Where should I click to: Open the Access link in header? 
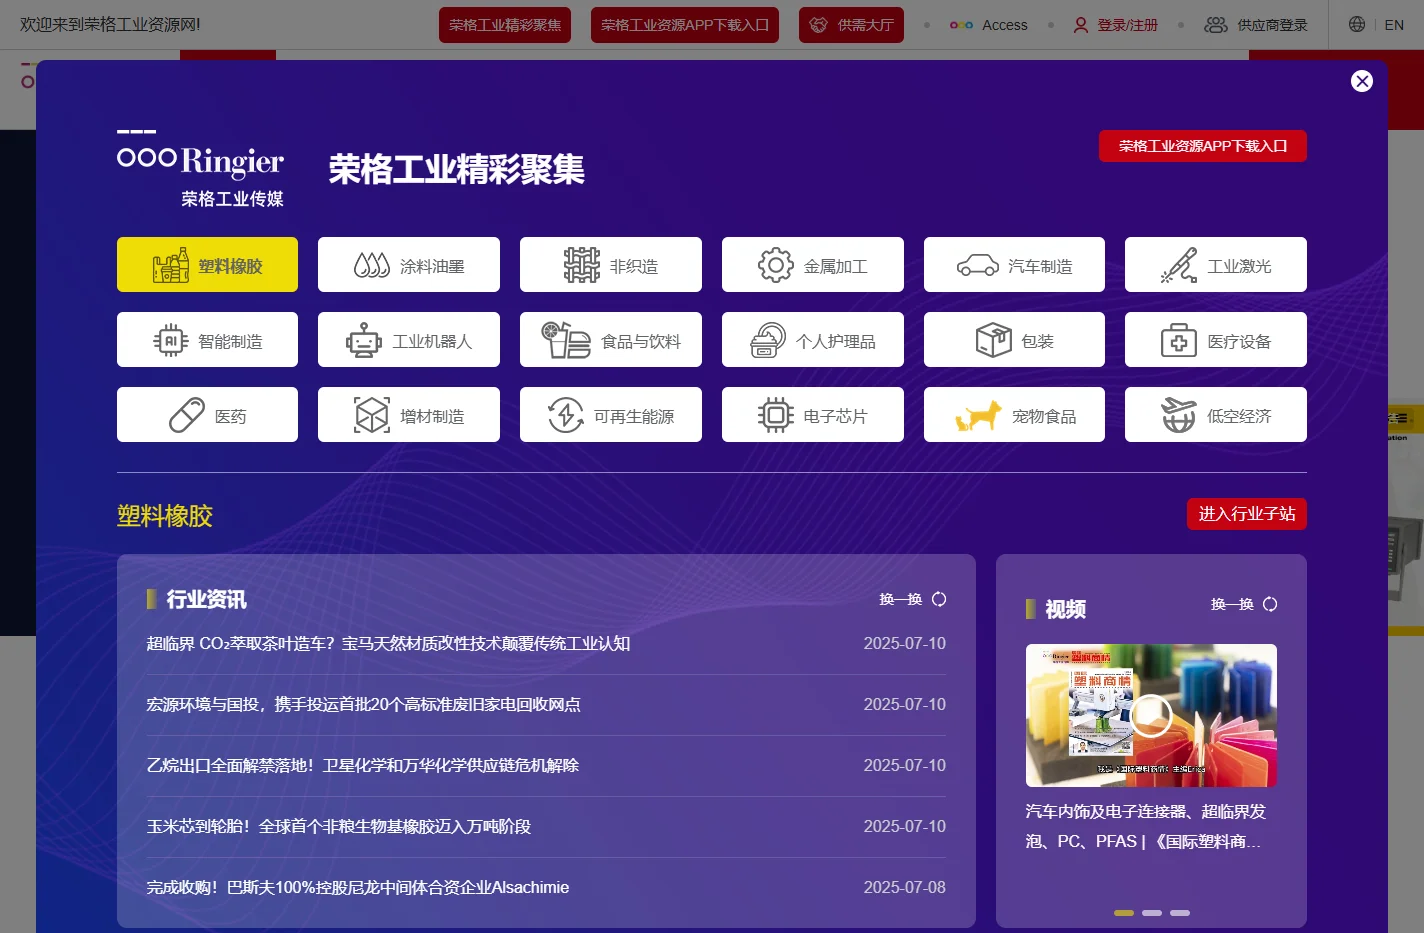coord(989,25)
